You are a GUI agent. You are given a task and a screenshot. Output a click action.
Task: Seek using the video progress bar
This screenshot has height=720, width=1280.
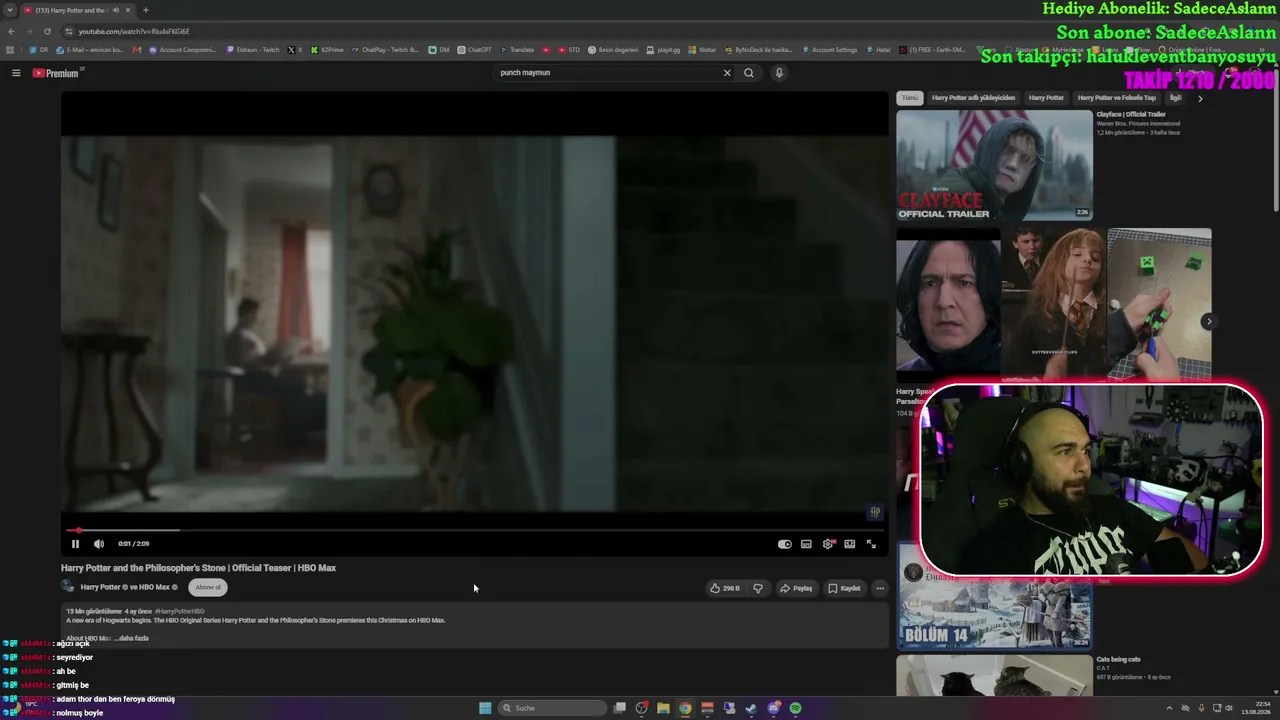[x=473, y=530]
